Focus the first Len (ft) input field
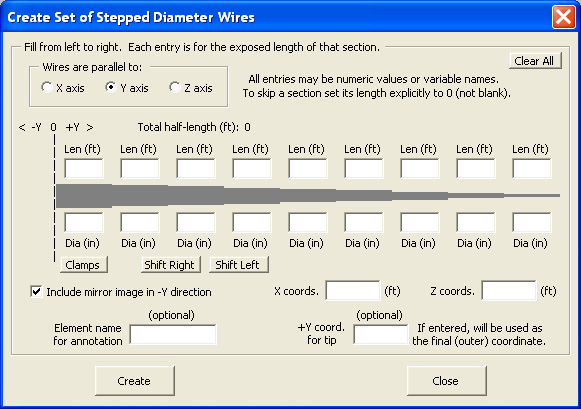The width and height of the screenshot is (581, 409). 84,169
